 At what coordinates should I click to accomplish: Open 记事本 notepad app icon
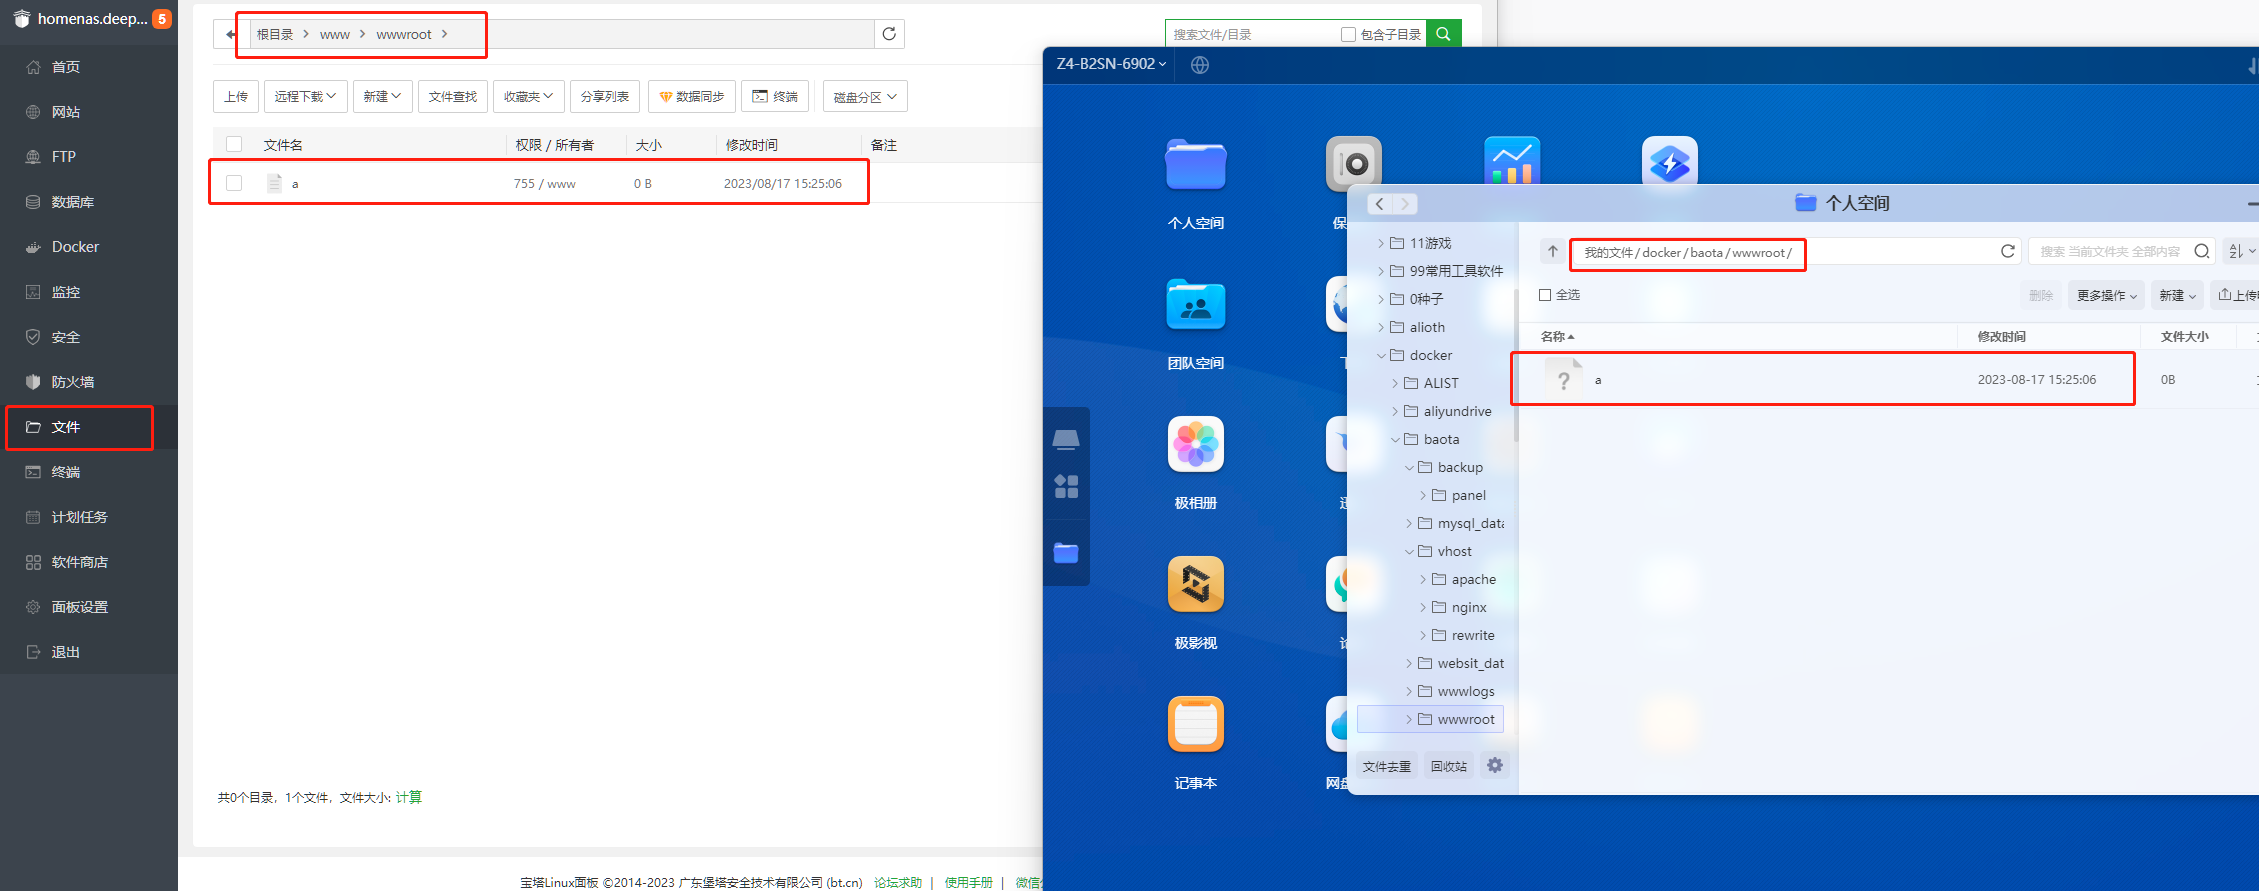(1196, 724)
